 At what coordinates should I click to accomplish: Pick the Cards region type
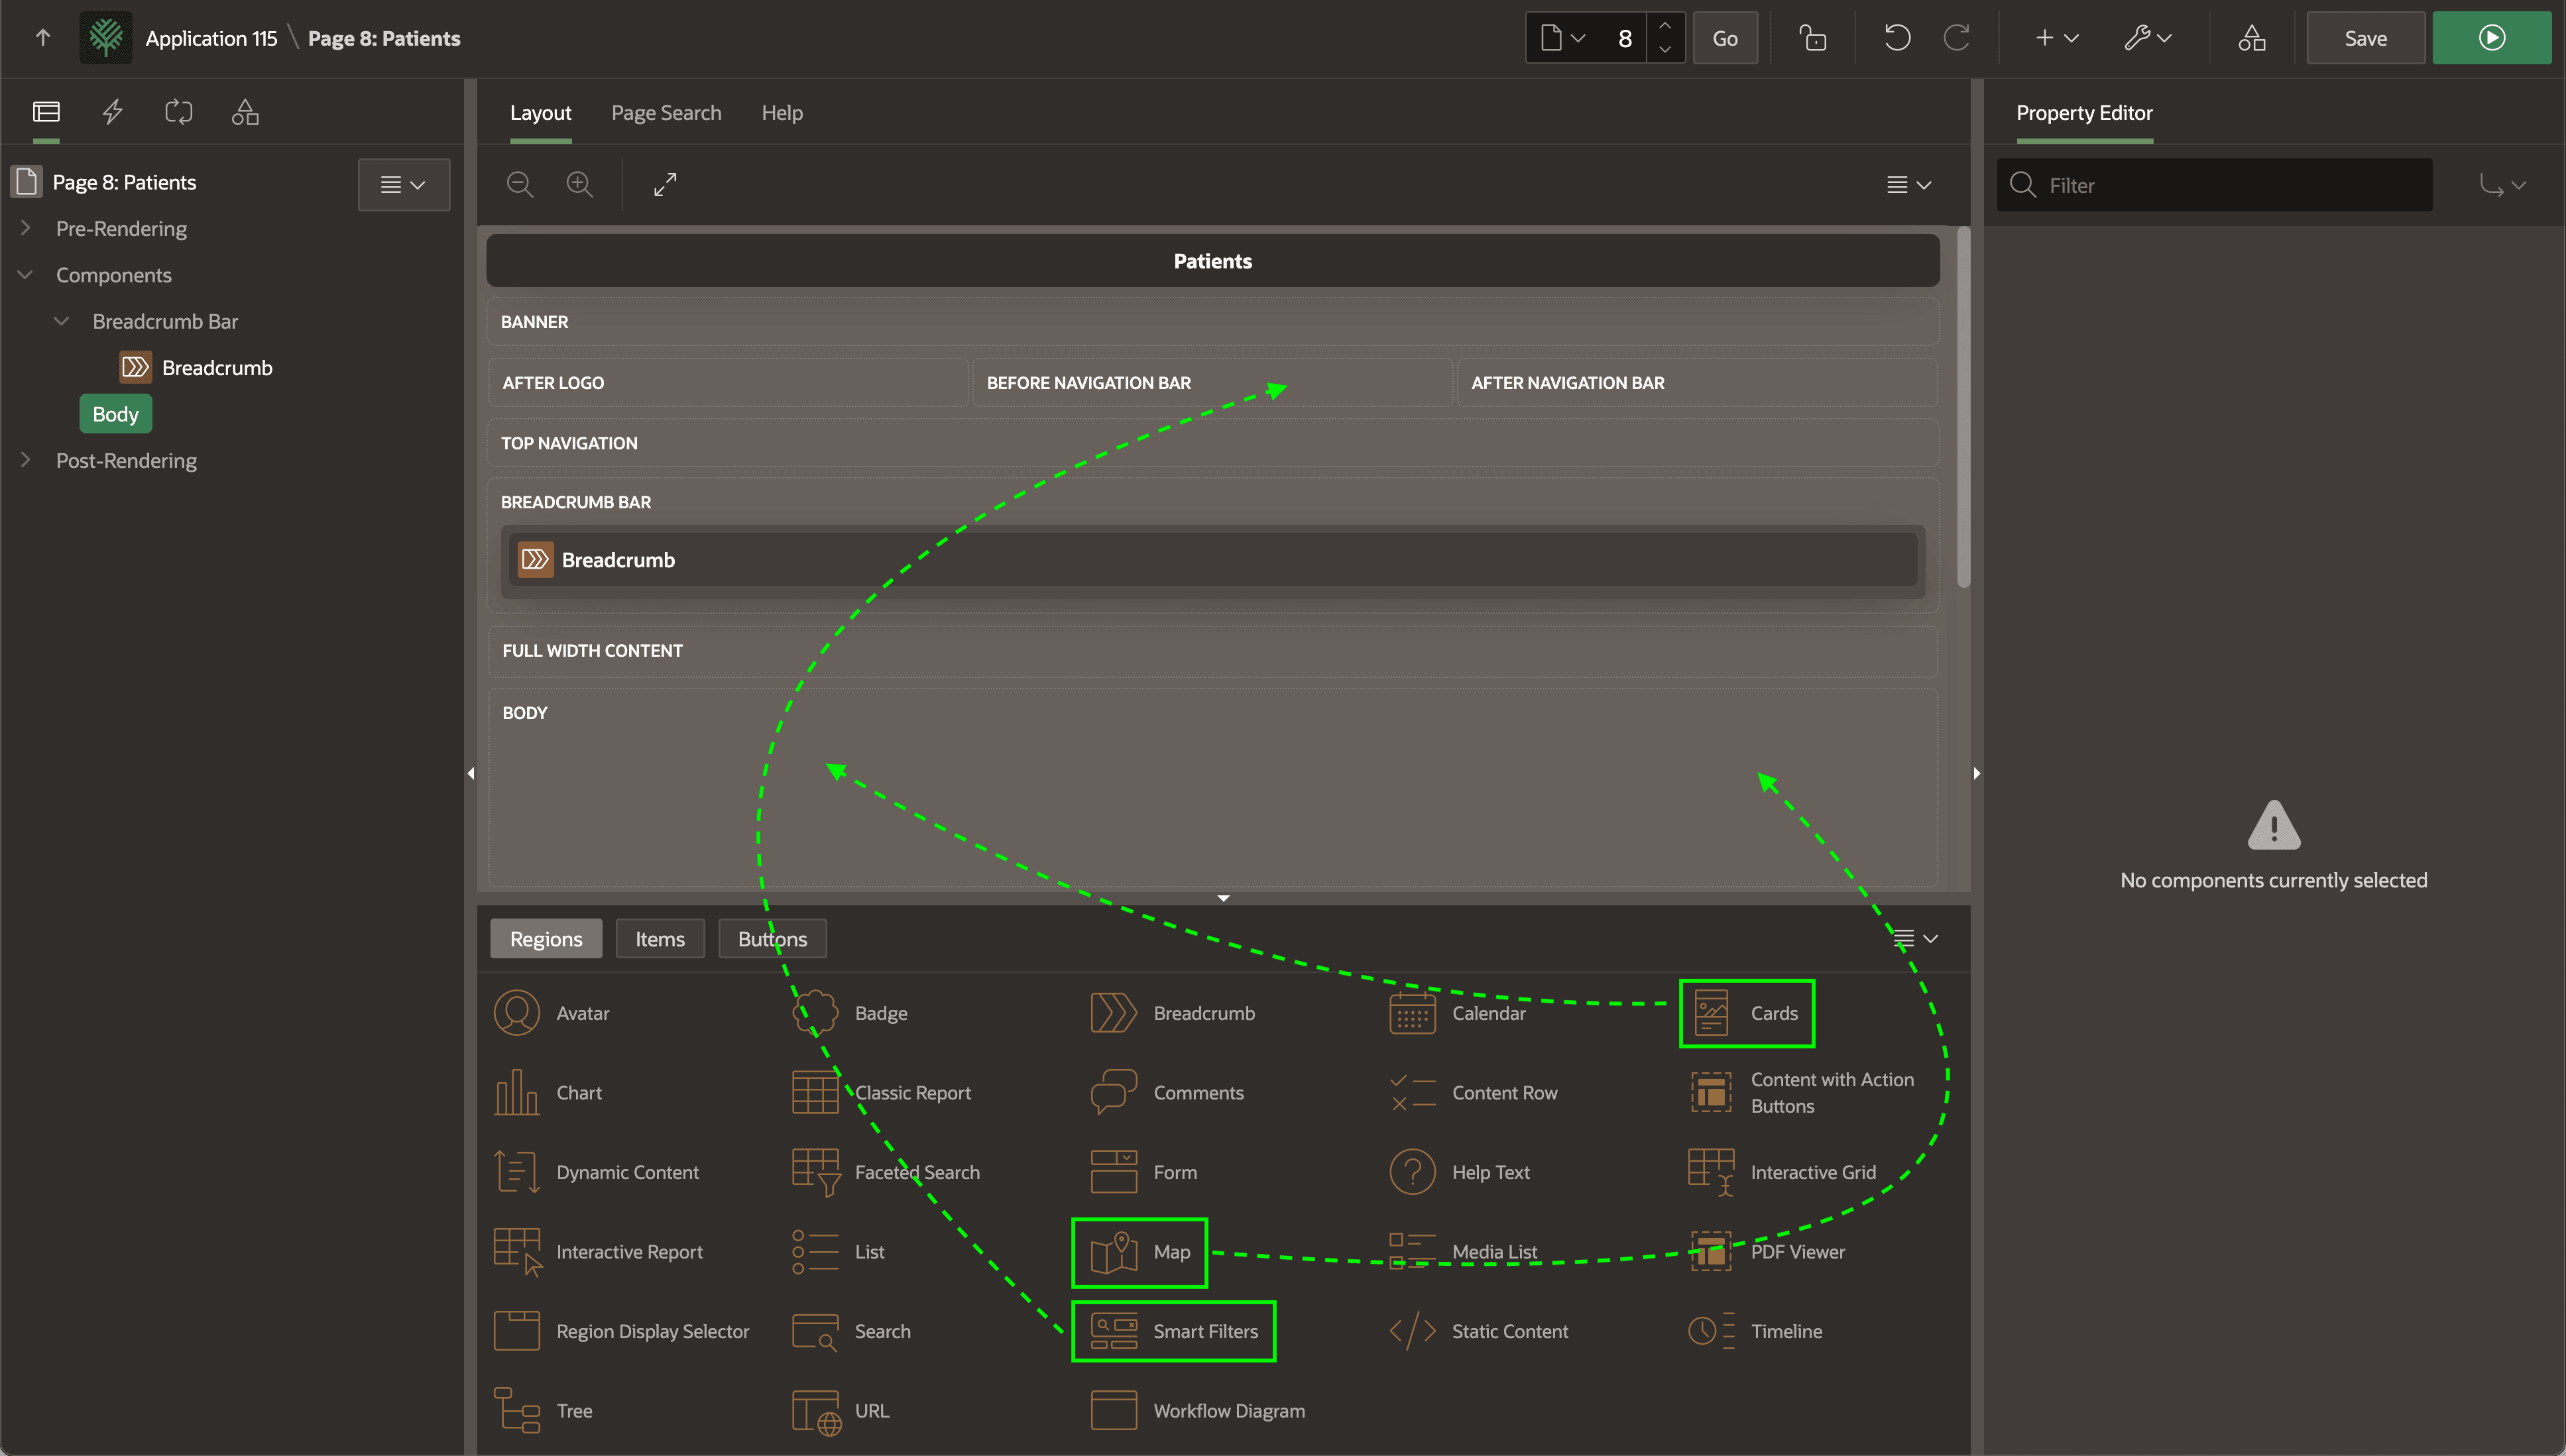tap(1747, 1013)
